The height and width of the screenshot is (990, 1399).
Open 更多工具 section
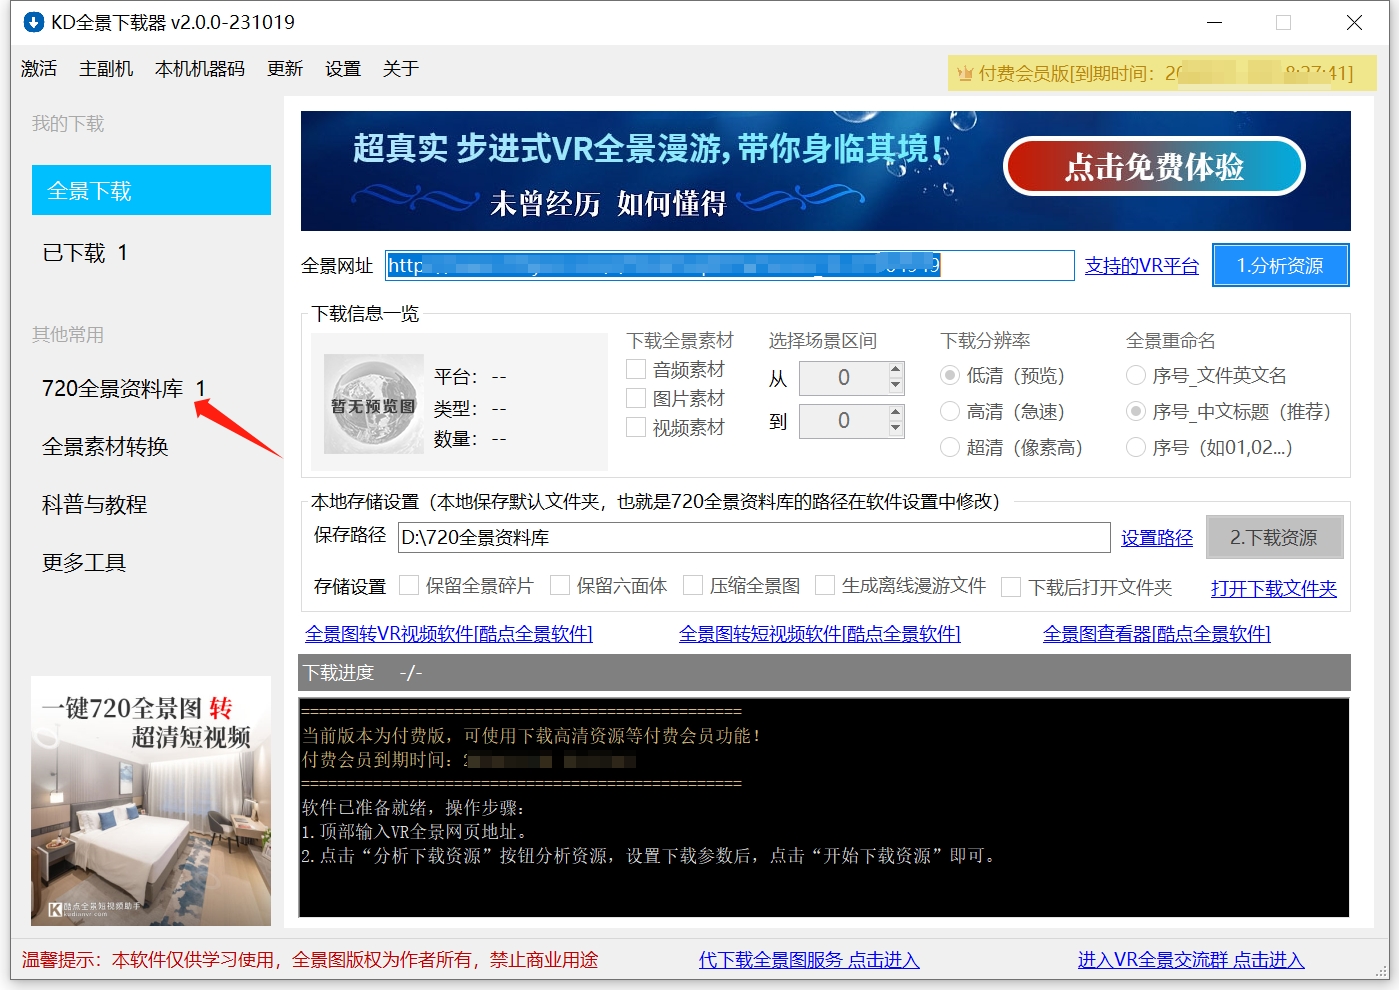point(84,562)
